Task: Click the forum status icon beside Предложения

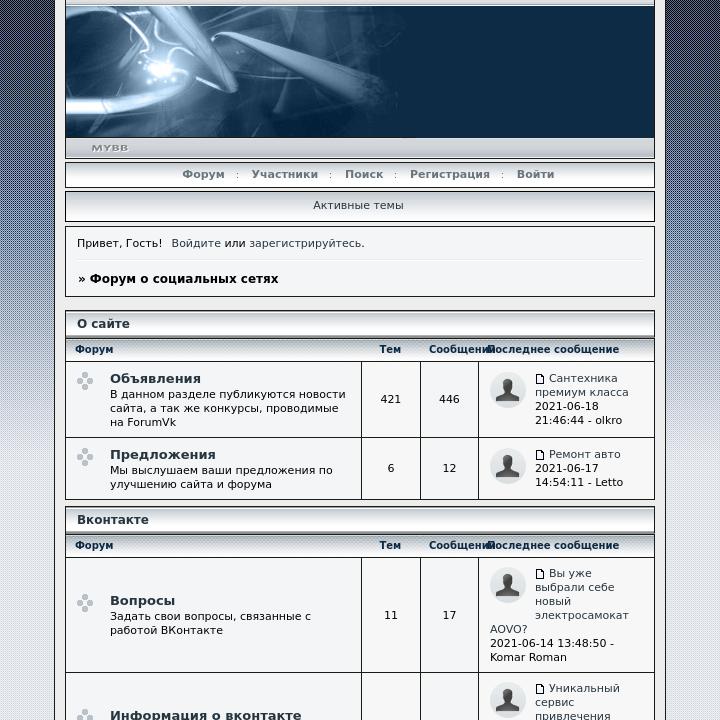Action: [x=85, y=457]
